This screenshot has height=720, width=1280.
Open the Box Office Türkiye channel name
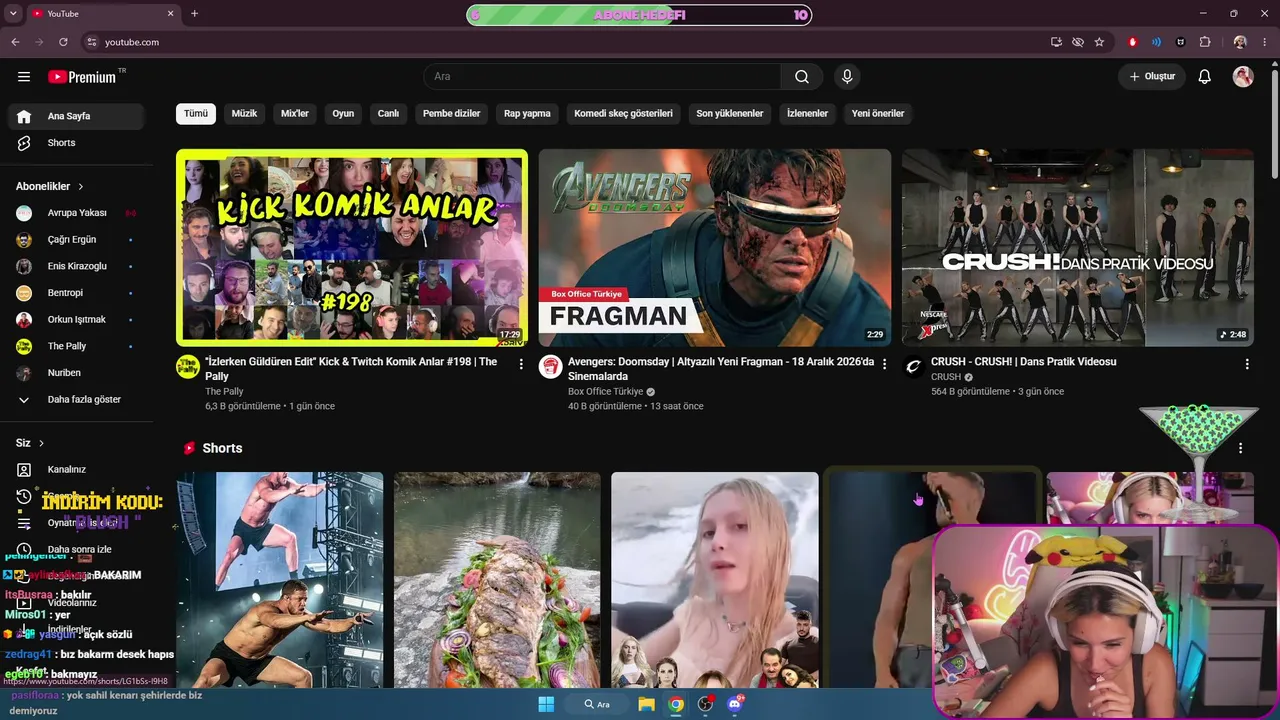tap(605, 392)
